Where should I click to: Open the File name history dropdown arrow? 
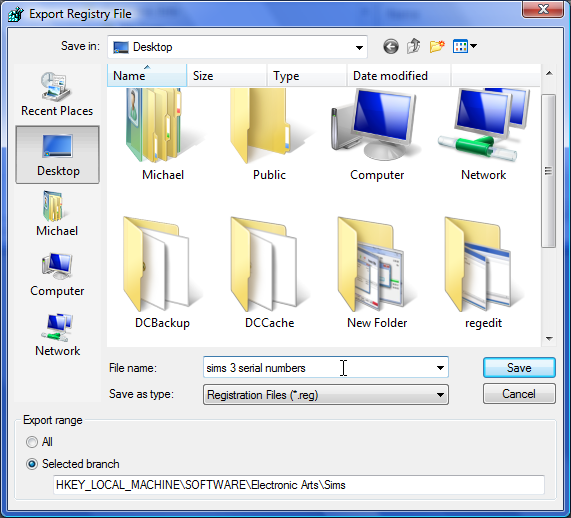(x=440, y=368)
